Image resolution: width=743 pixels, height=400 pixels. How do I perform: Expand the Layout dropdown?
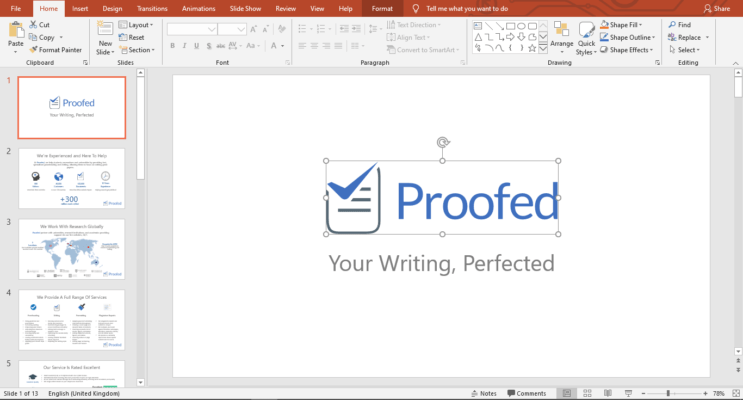point(136,25)
